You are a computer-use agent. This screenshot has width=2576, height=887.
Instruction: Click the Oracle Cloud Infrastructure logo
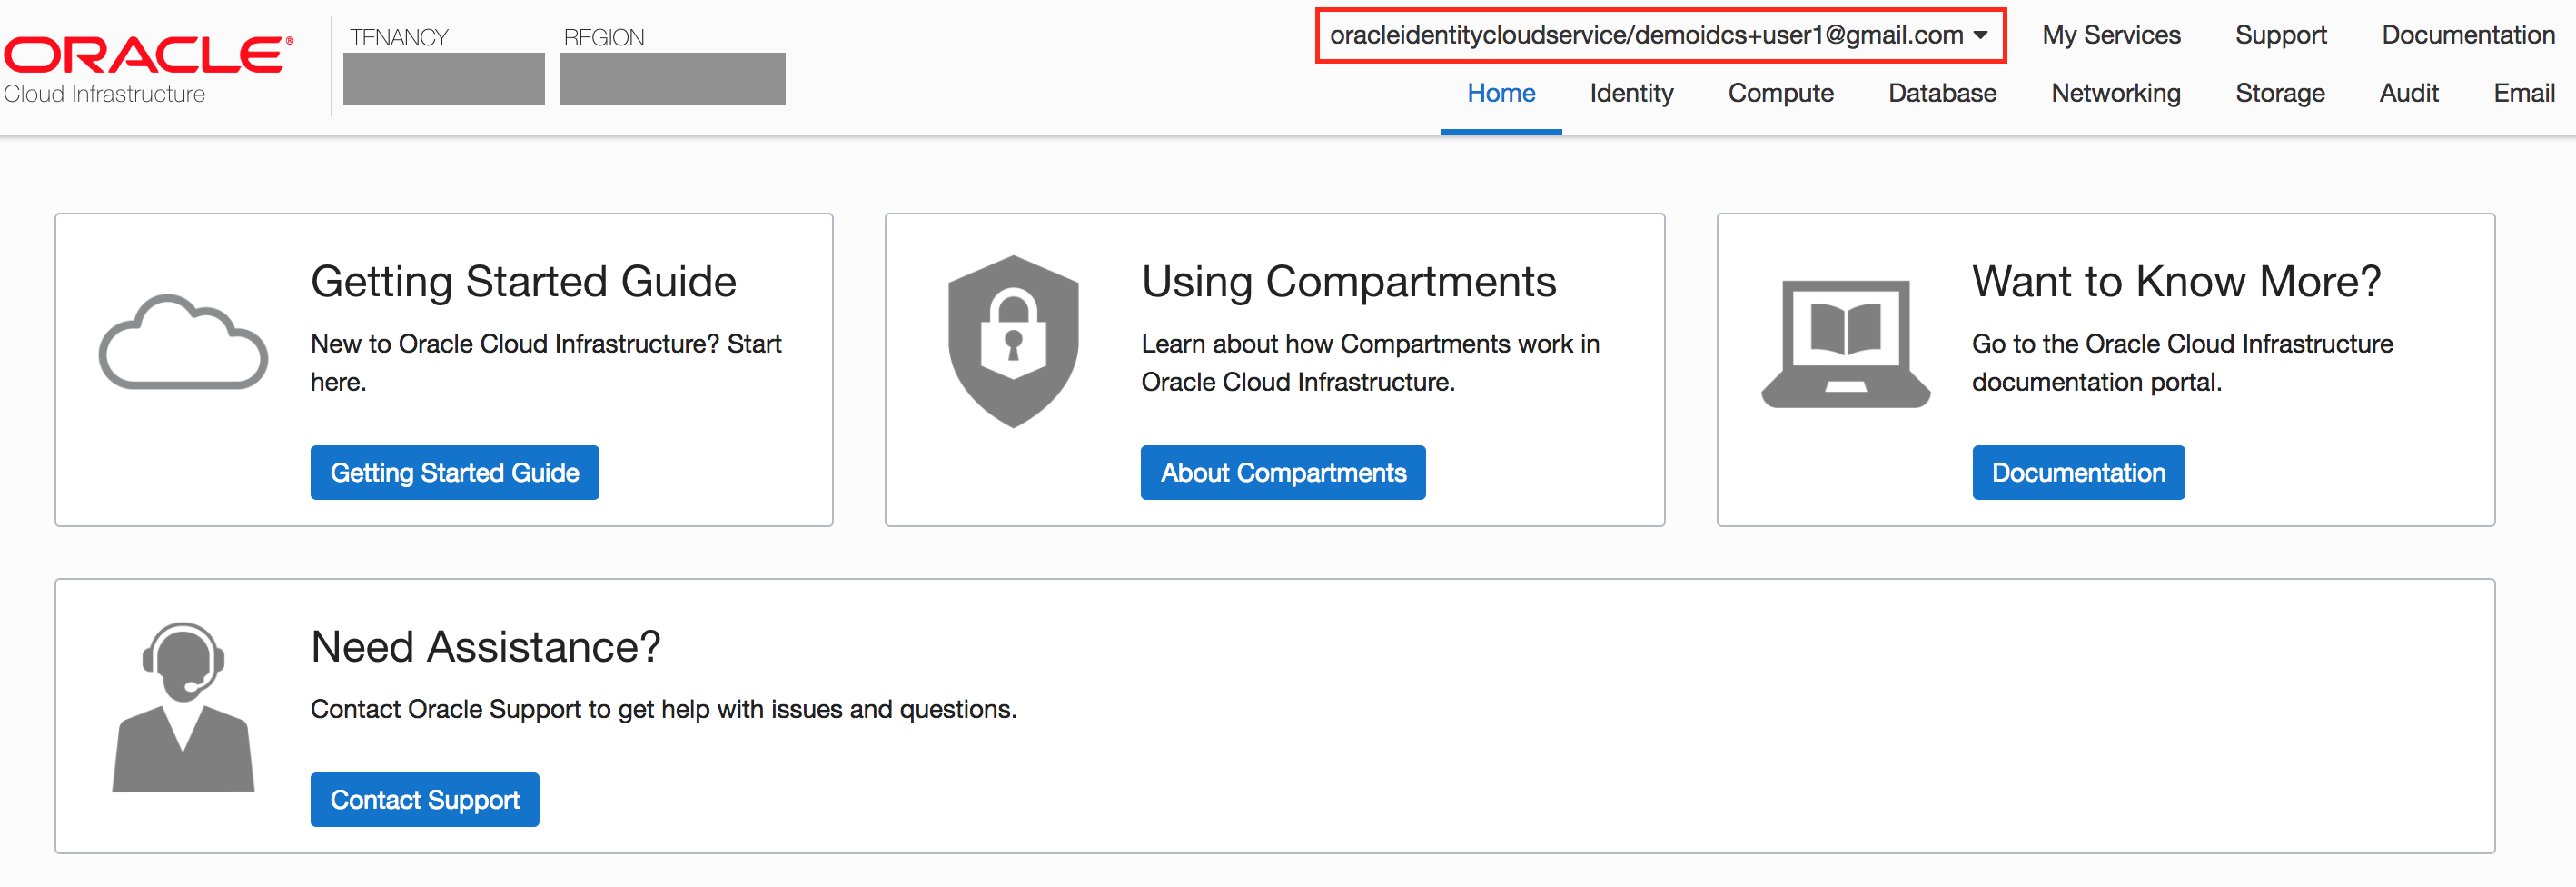click(x=148, y=69)
